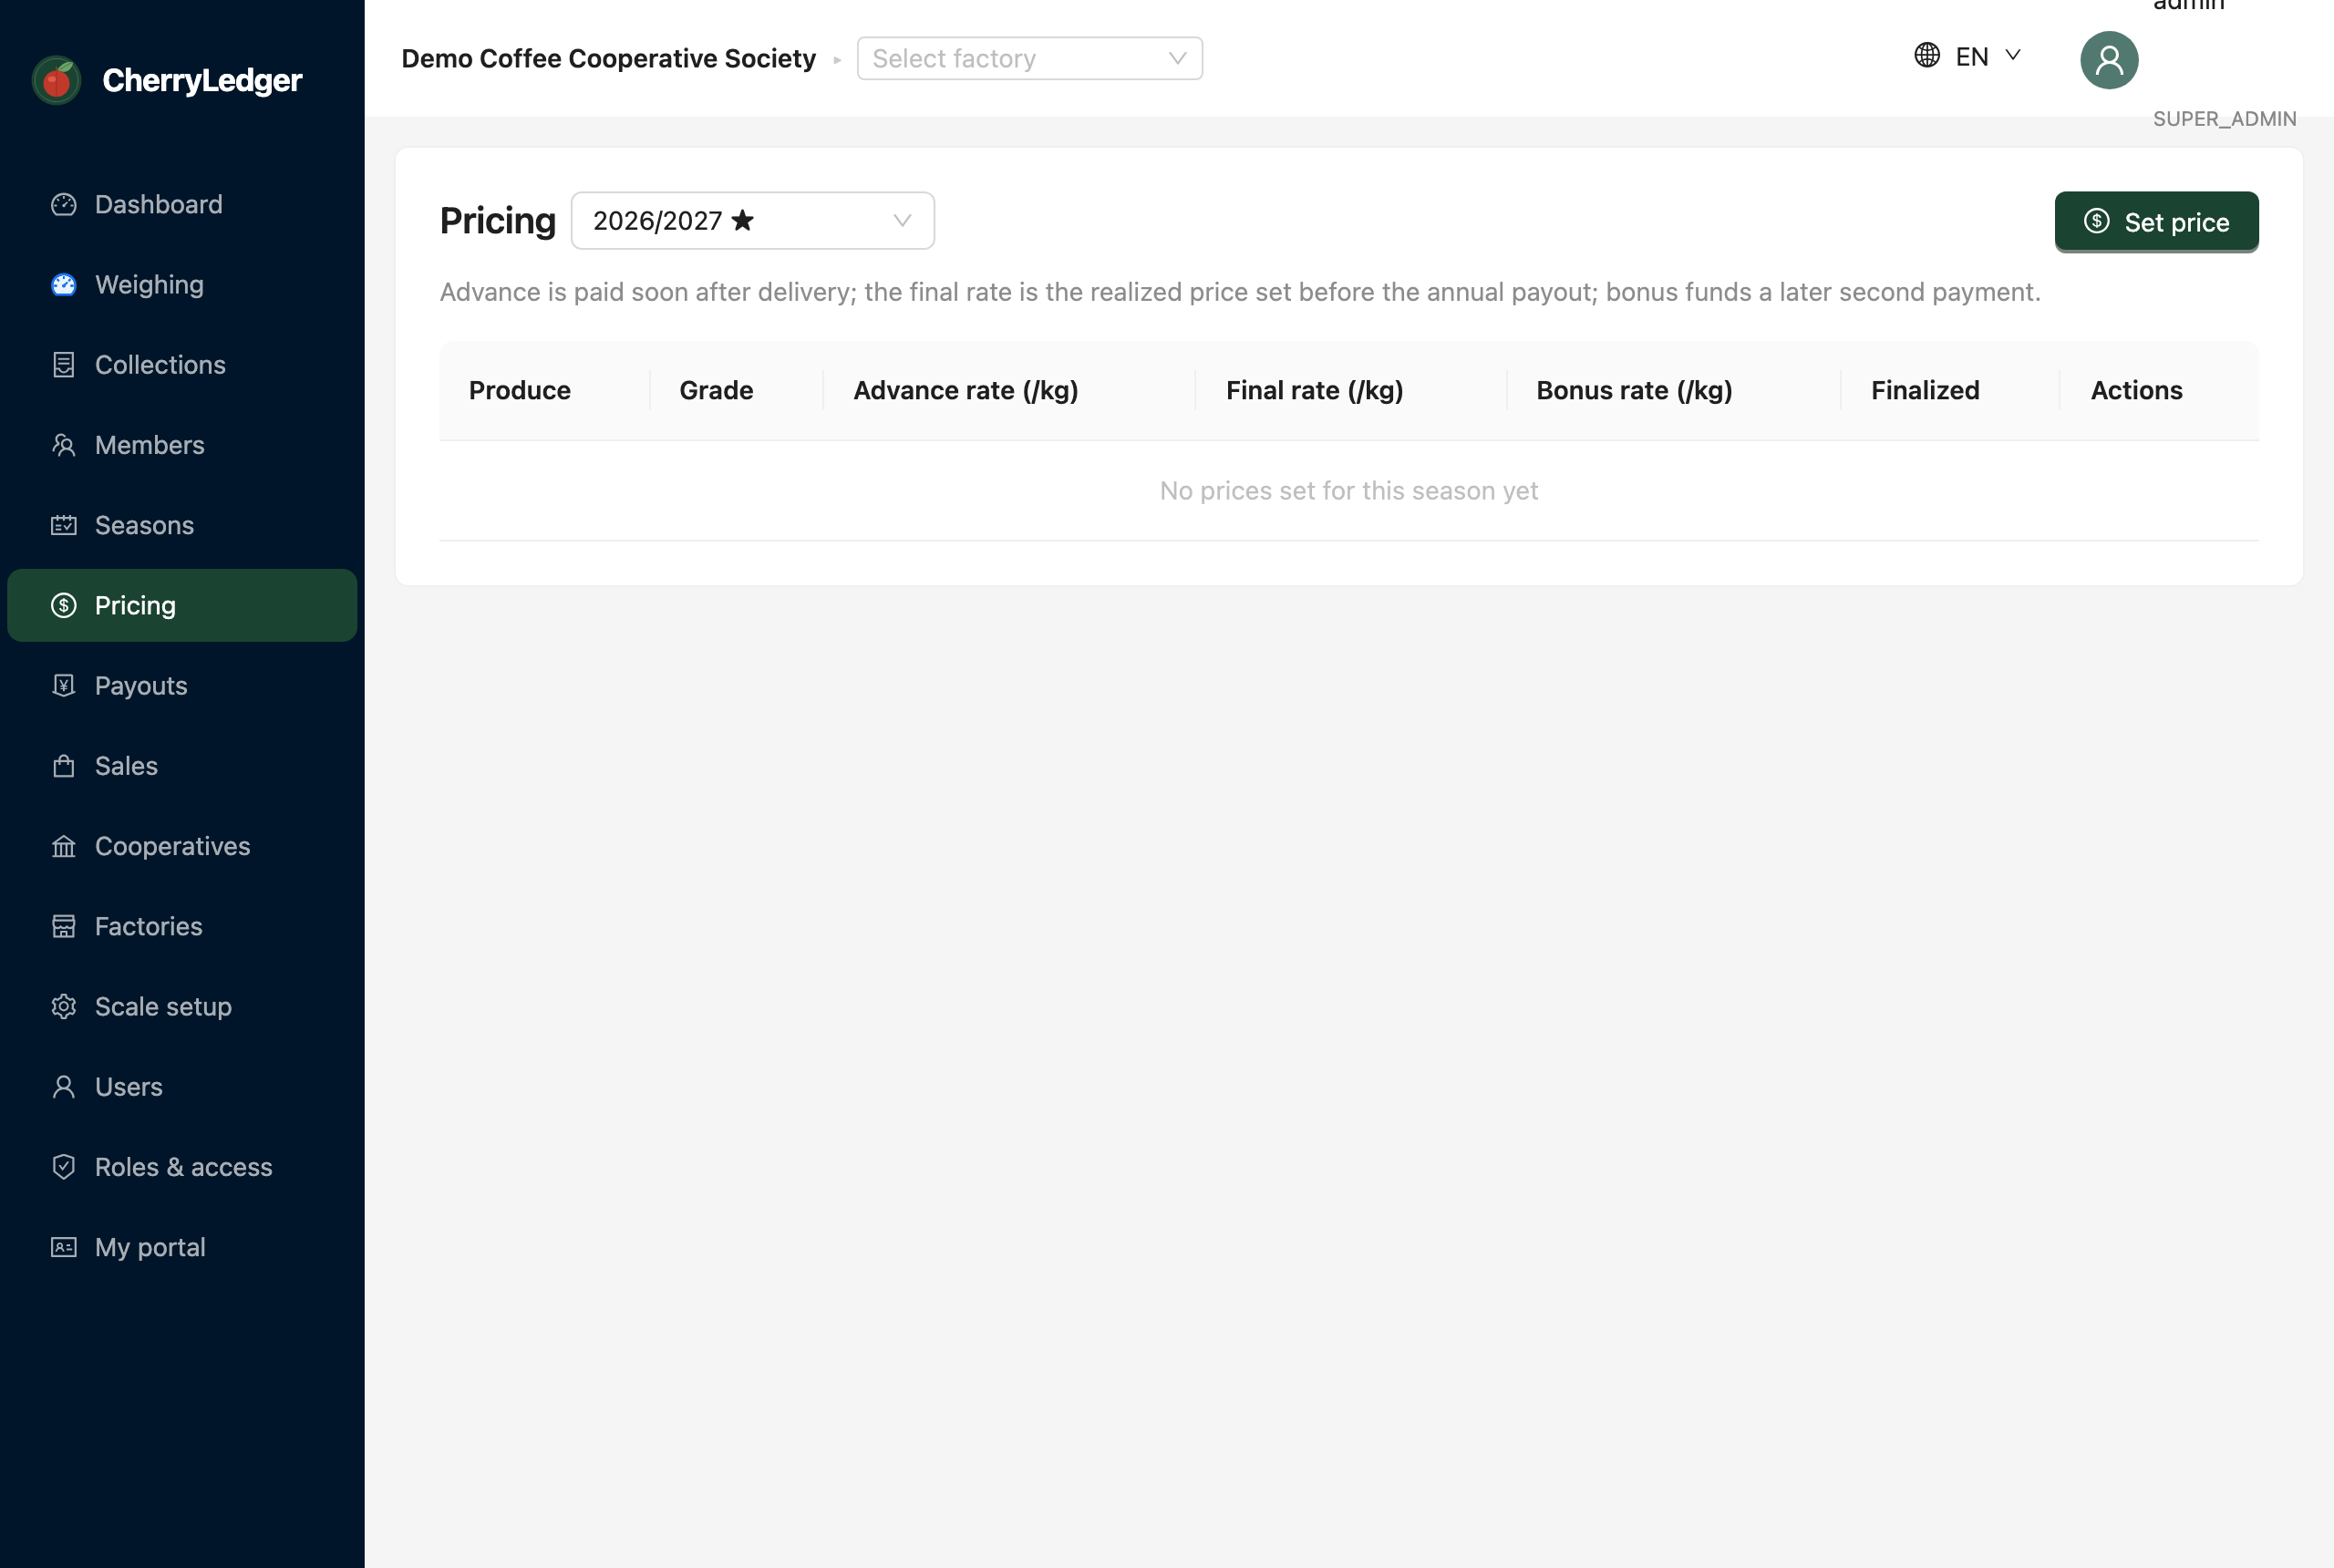Navigate to Factories
This screenshot has height=1568, width=2334.
pos(182,926)
